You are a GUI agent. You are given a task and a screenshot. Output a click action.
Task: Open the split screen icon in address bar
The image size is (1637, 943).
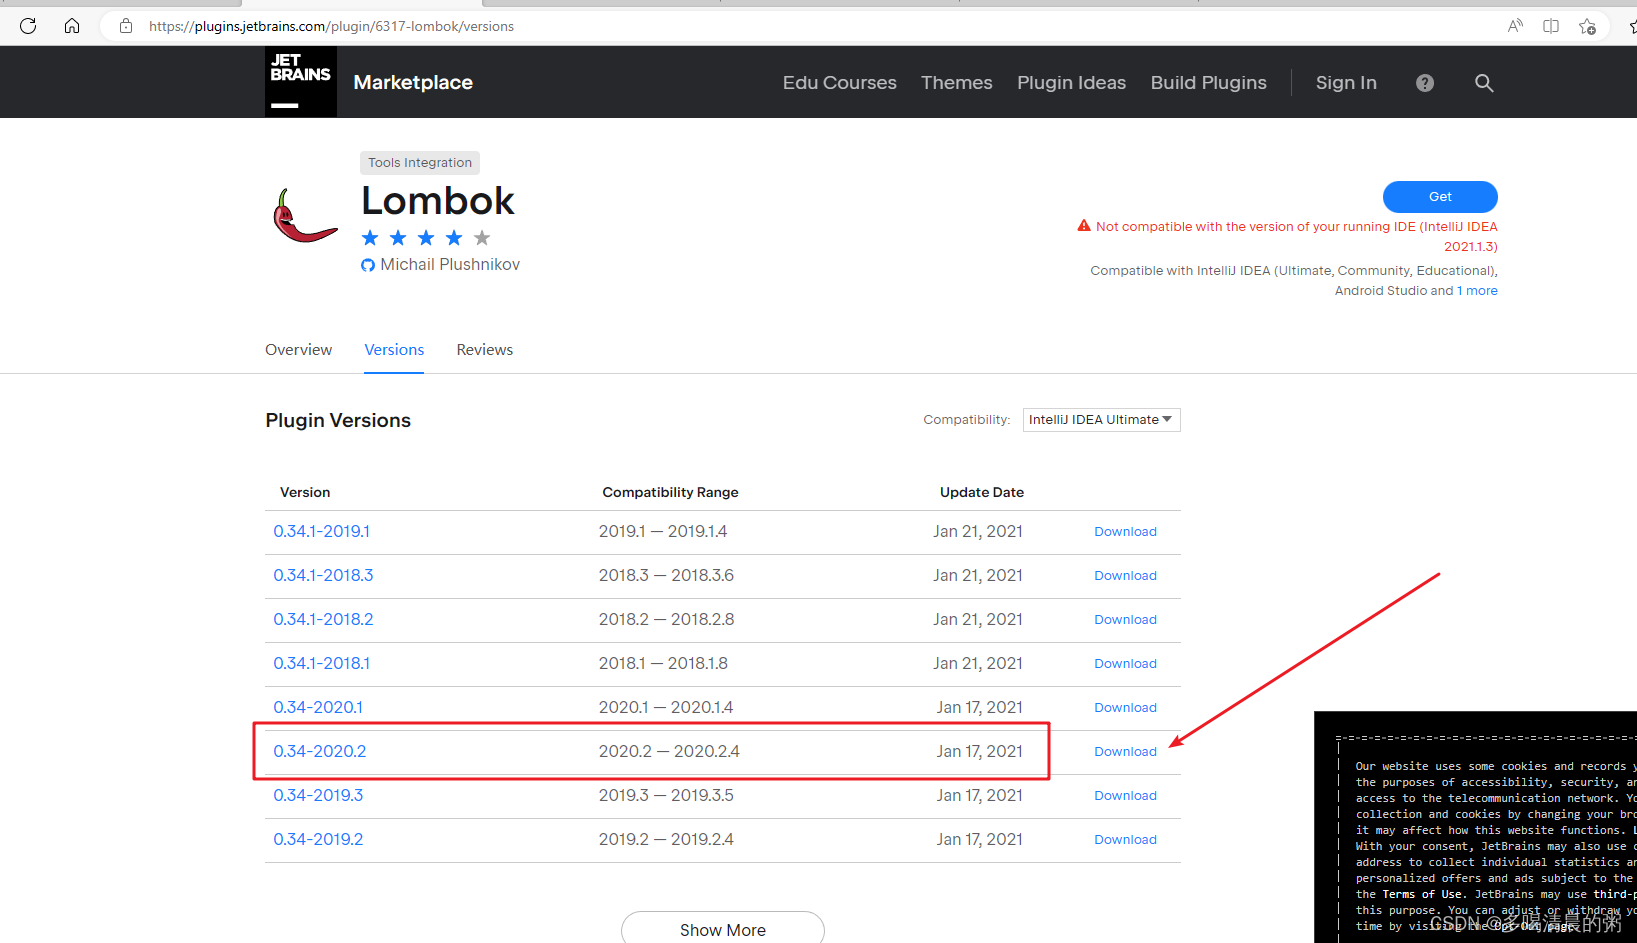(1551, 26)
